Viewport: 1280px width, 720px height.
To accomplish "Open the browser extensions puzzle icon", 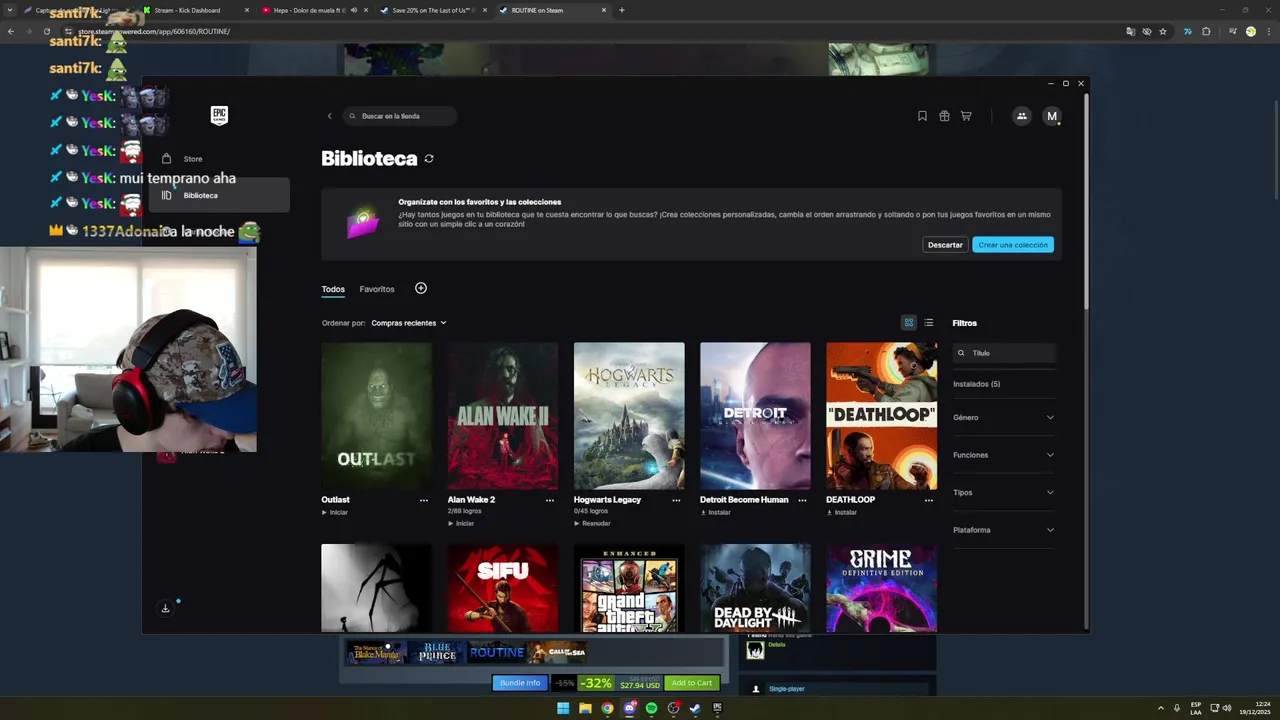I will 1206,31.
